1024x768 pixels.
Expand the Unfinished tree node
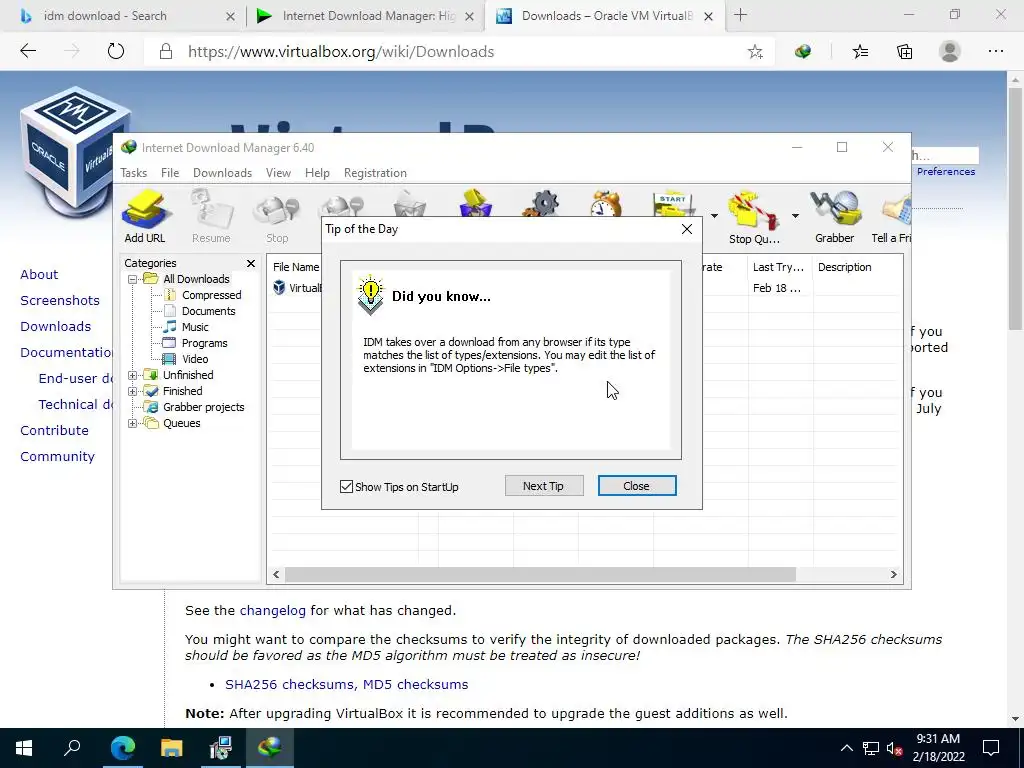coord(133,376)
